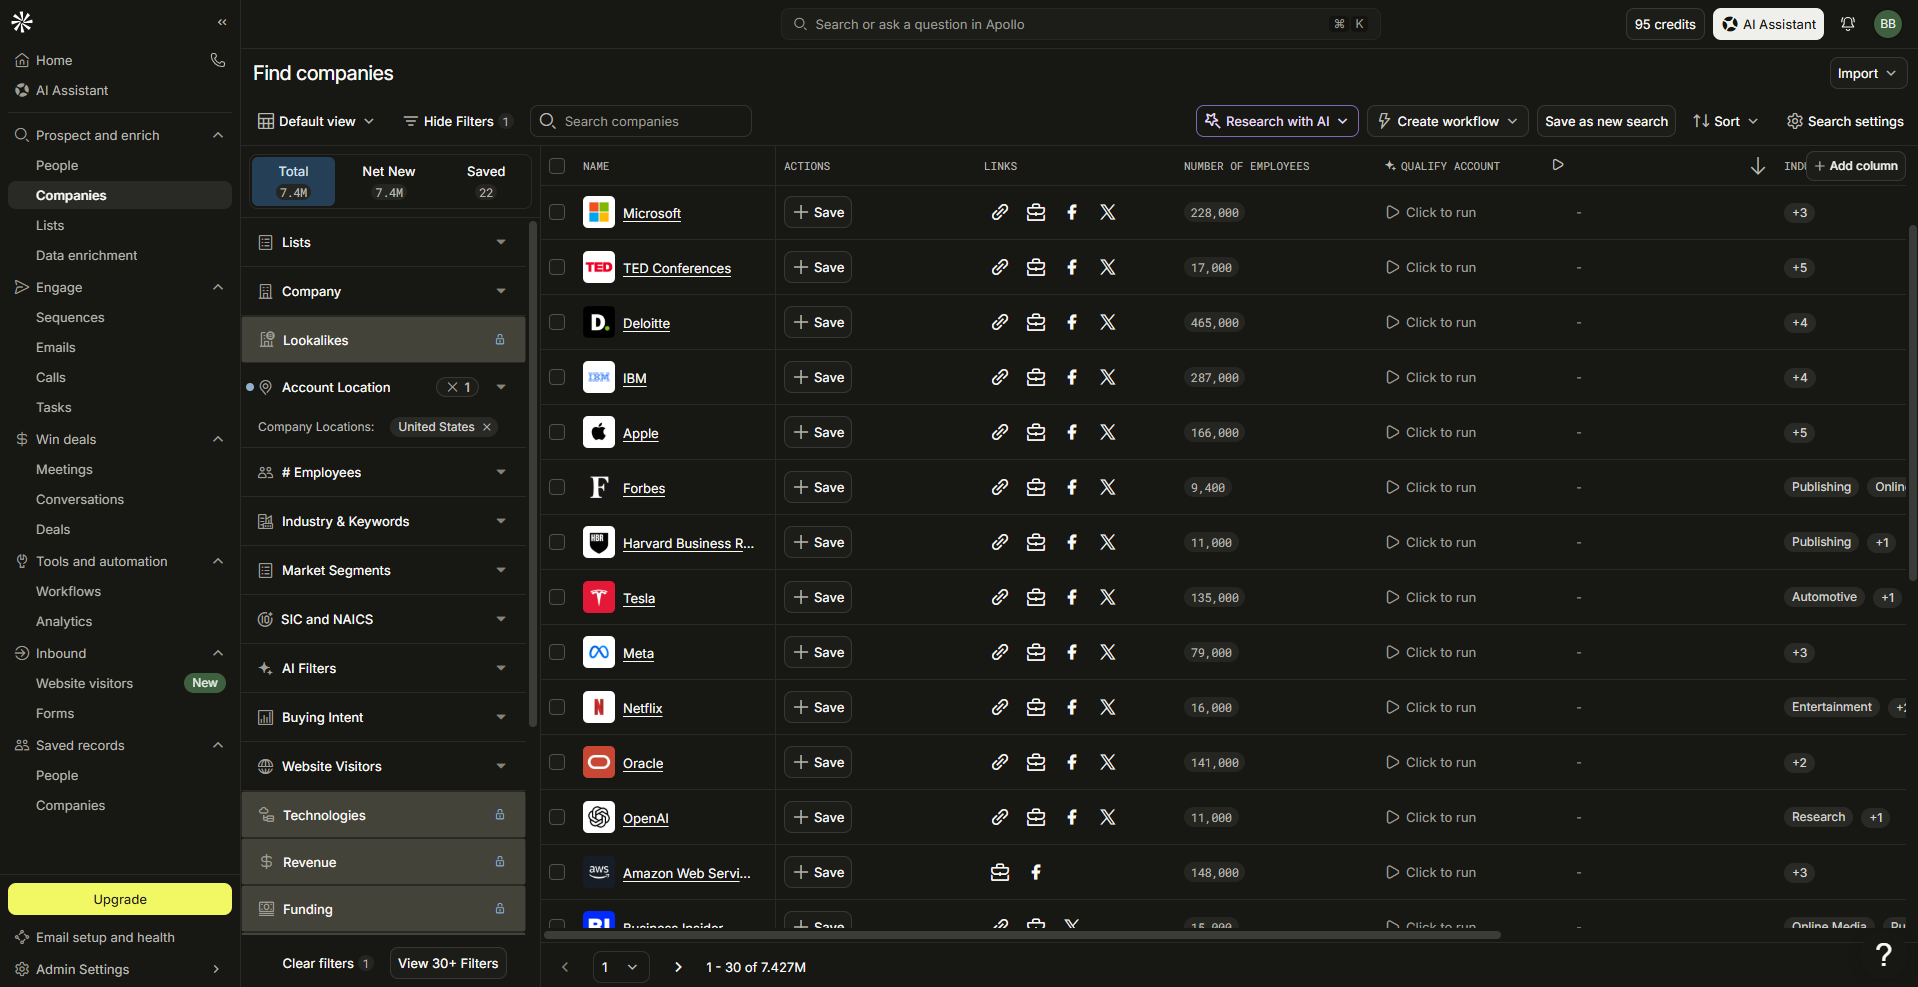
Task: Select the OpenAI row checkbox
Action: [557, 817]
